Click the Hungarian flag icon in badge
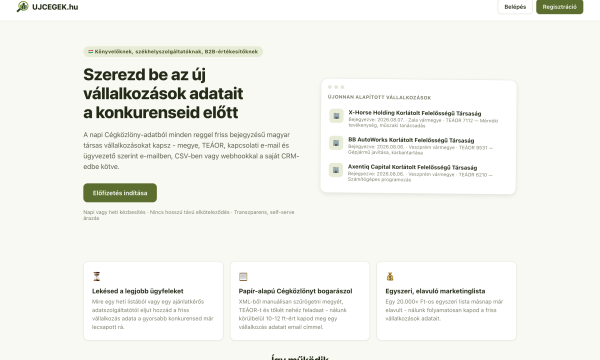This screenshot has width=600, height=360. [x=91, y=52]
